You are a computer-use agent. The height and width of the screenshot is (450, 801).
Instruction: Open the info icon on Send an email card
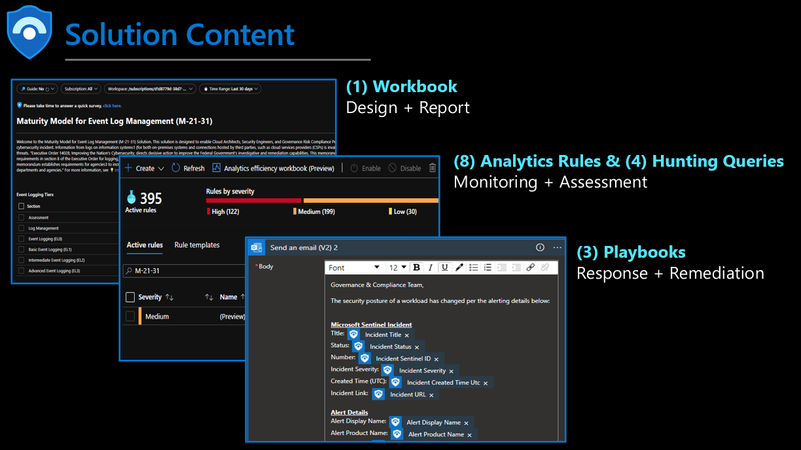(540, 247)
